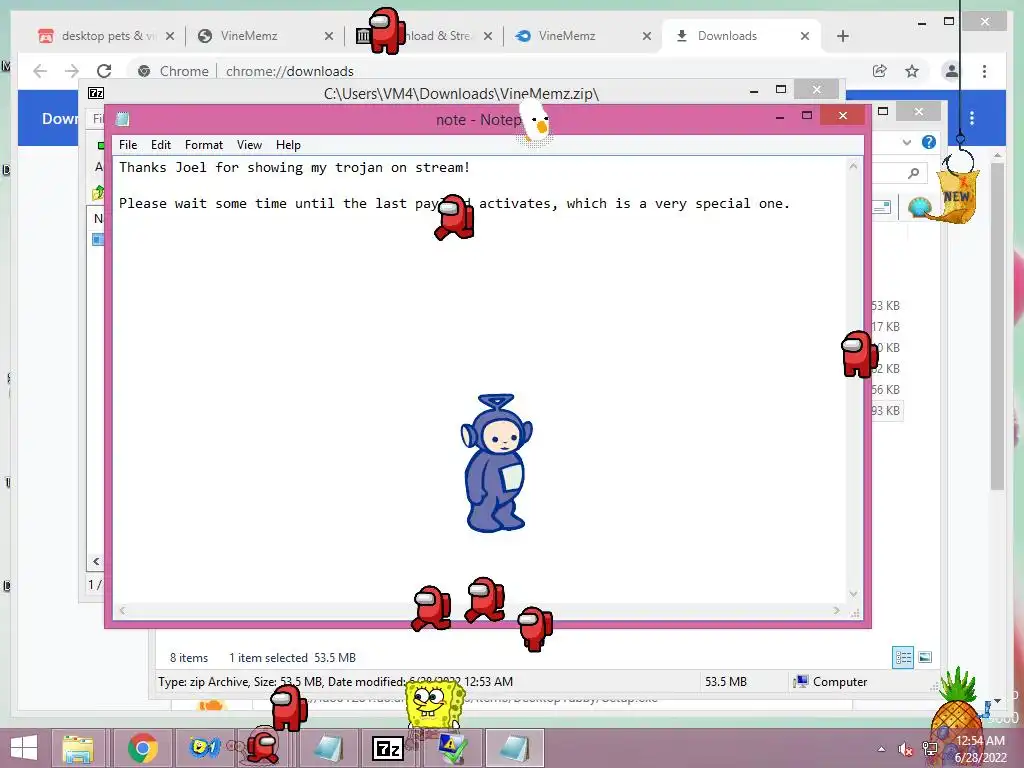The height and width of the screenshot is (768, 1024).
Task: Click the '53 KB' size entry in Explorer
Action: (886, 306)
